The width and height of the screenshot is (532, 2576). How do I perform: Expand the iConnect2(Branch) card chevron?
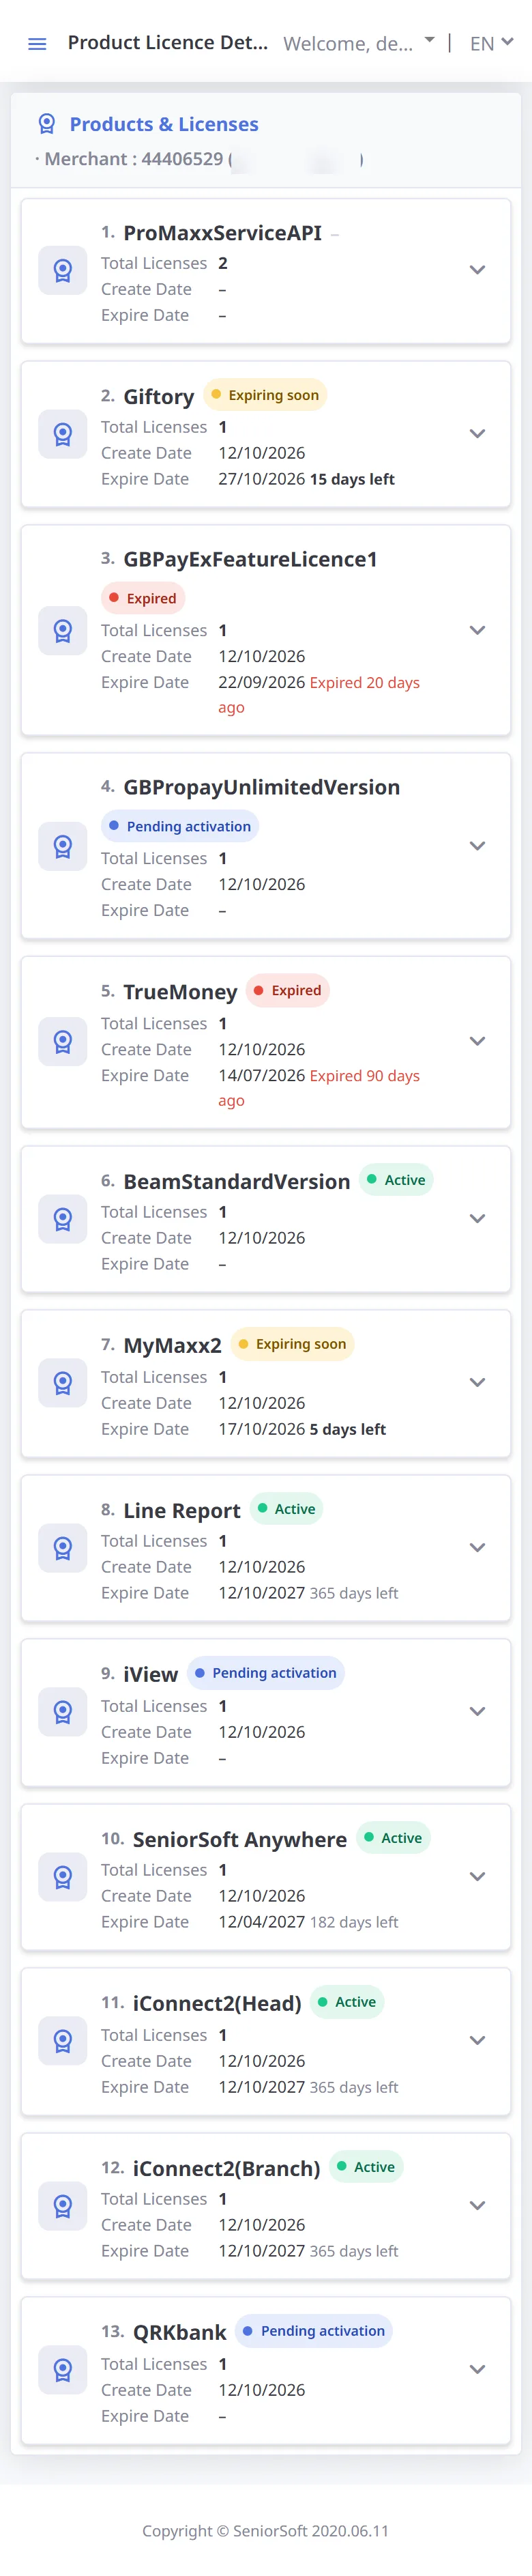coord(477,2206)
